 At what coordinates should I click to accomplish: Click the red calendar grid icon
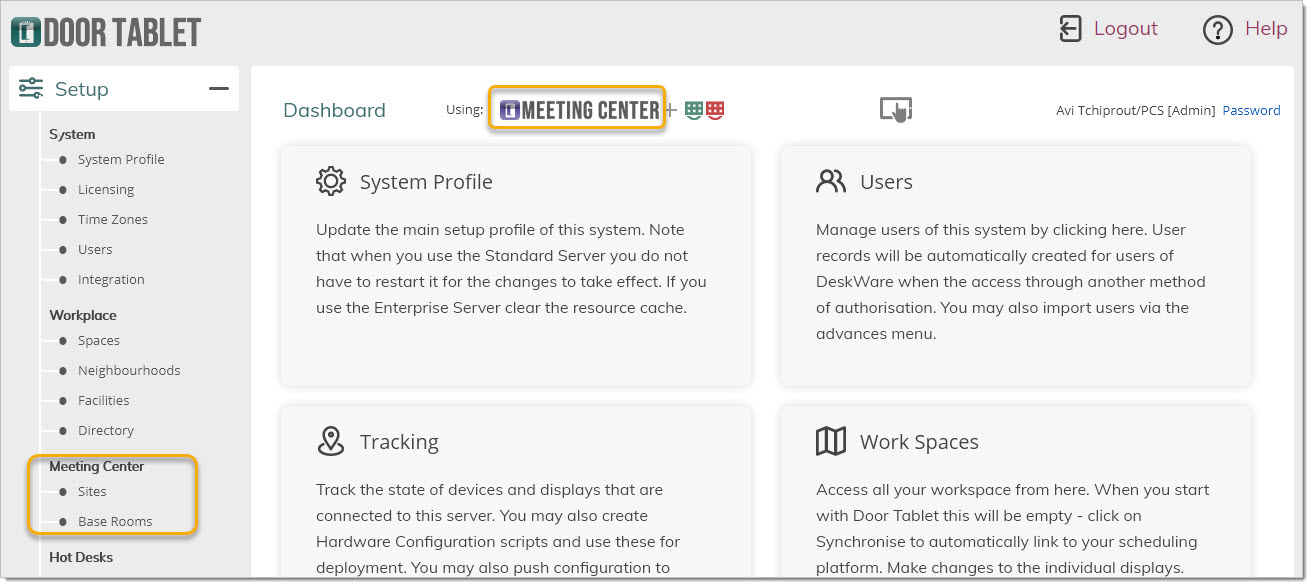[x=715, y=110]
